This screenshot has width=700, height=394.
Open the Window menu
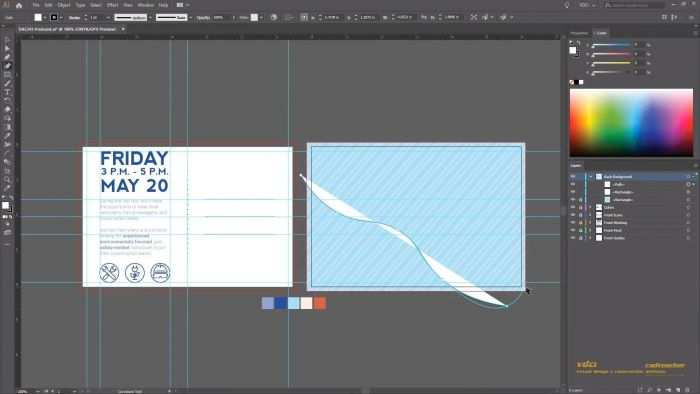tap(145, 5)
